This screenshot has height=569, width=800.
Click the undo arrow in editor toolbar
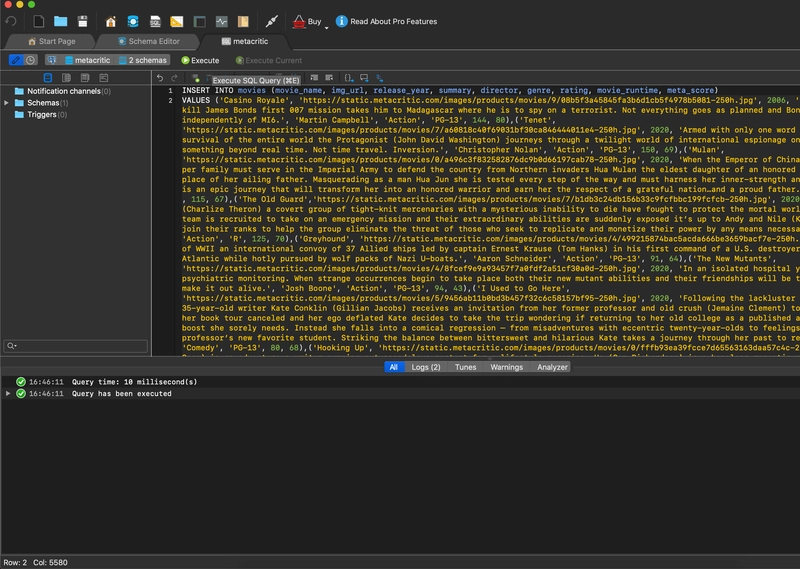[x=160, y=78]
